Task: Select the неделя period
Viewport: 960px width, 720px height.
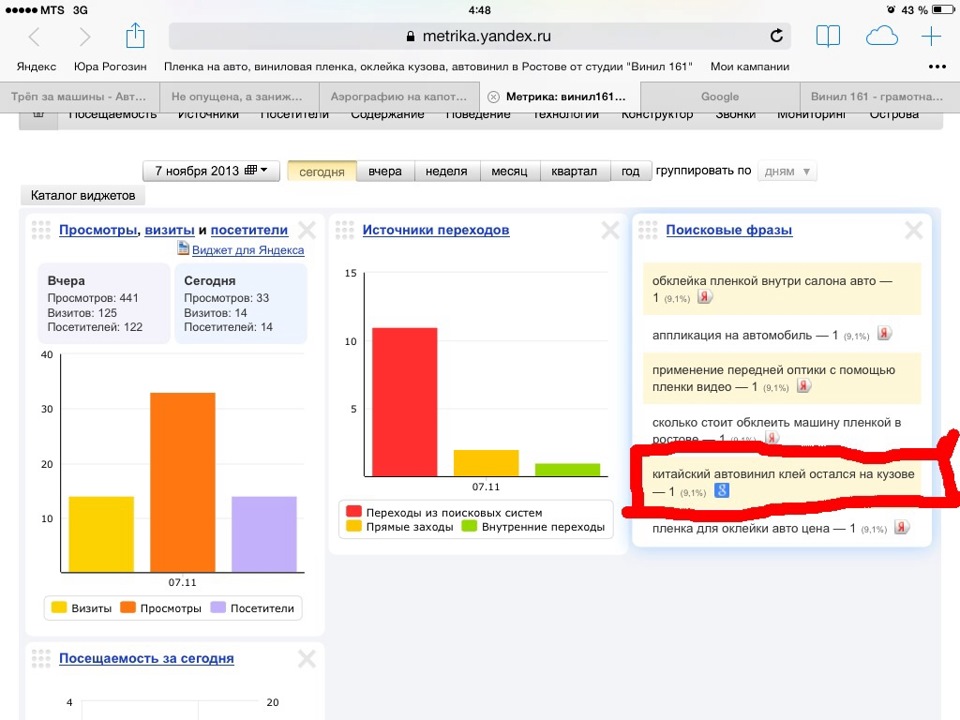Action: click(x=446, y=171)
